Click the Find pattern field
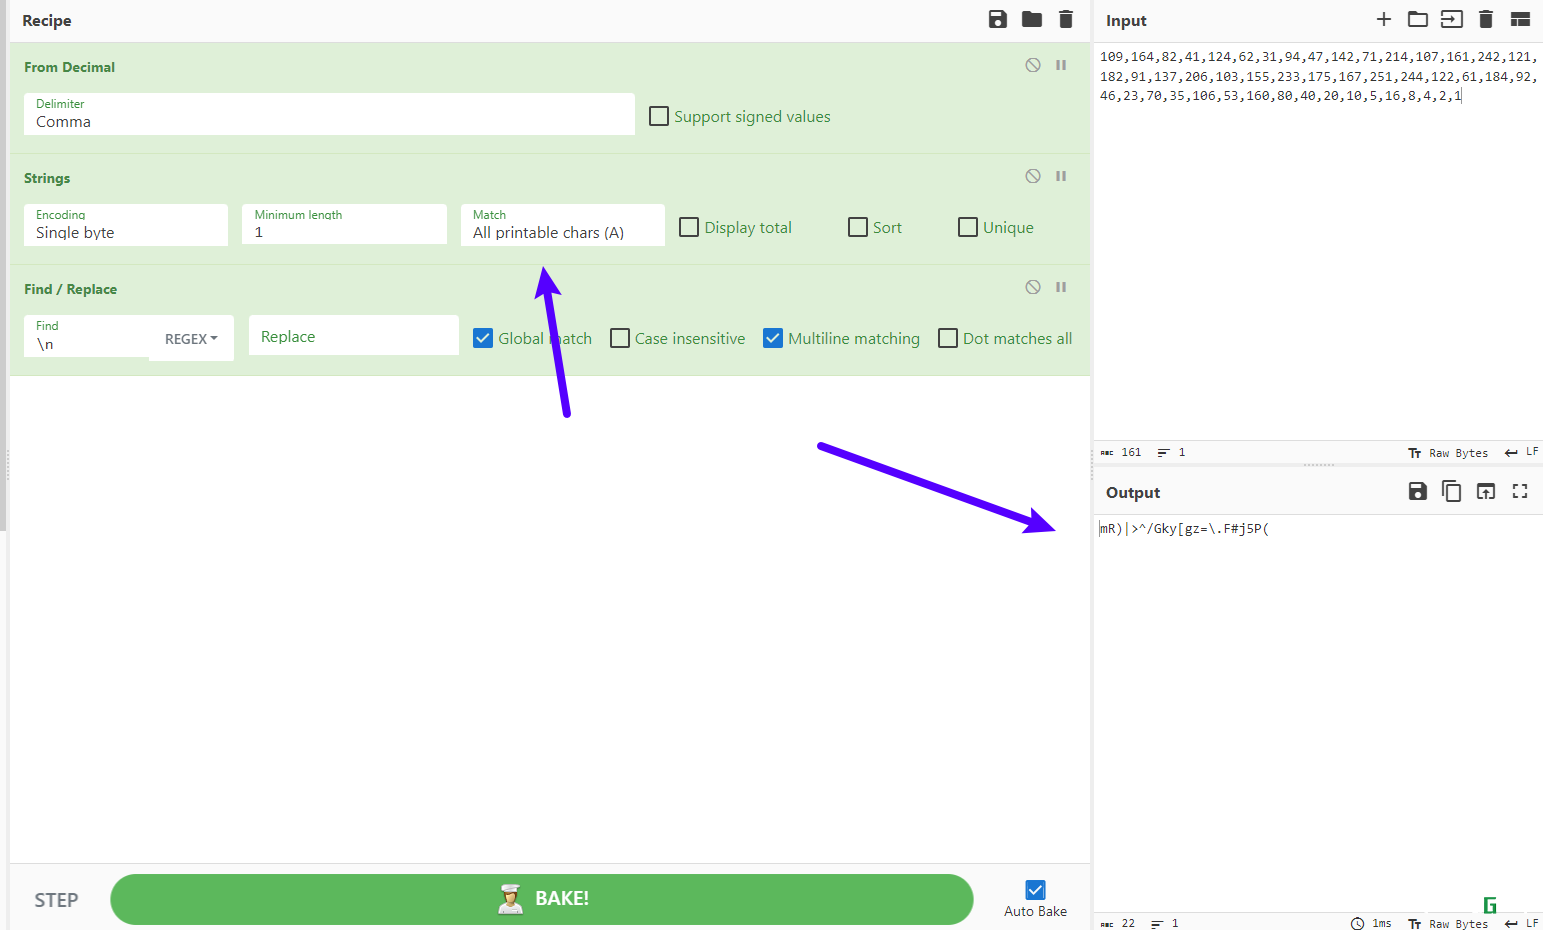Viewport: 1543px width, 930px height. [88, 337]
